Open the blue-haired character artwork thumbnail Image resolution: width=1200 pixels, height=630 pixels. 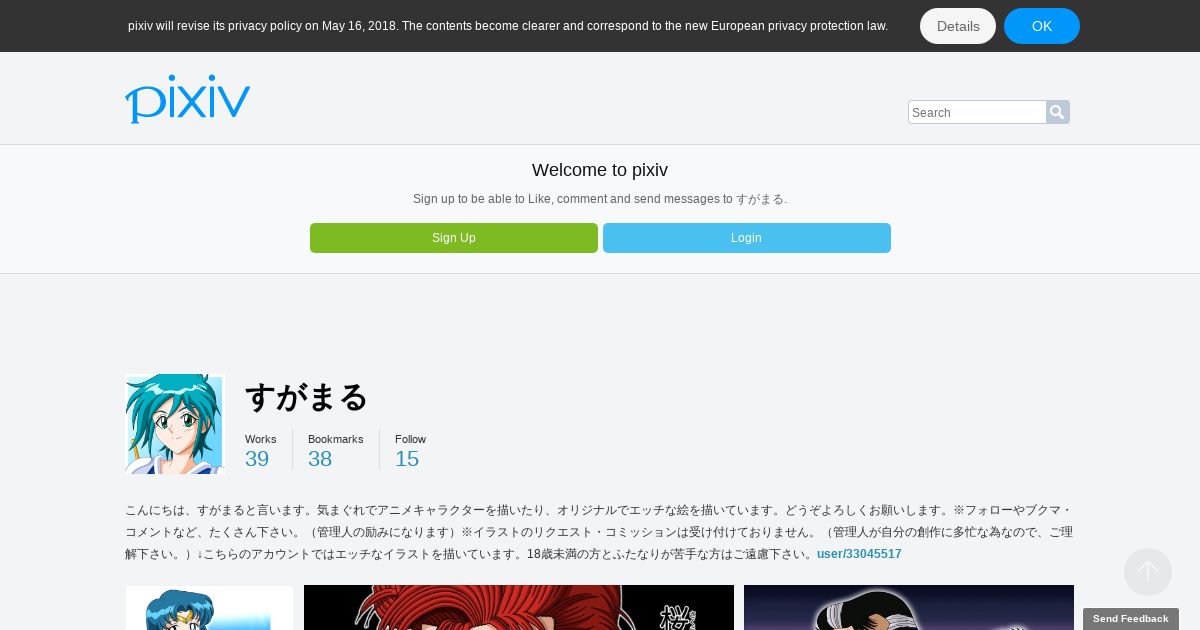pyautogui.click(x=210, y=608)
